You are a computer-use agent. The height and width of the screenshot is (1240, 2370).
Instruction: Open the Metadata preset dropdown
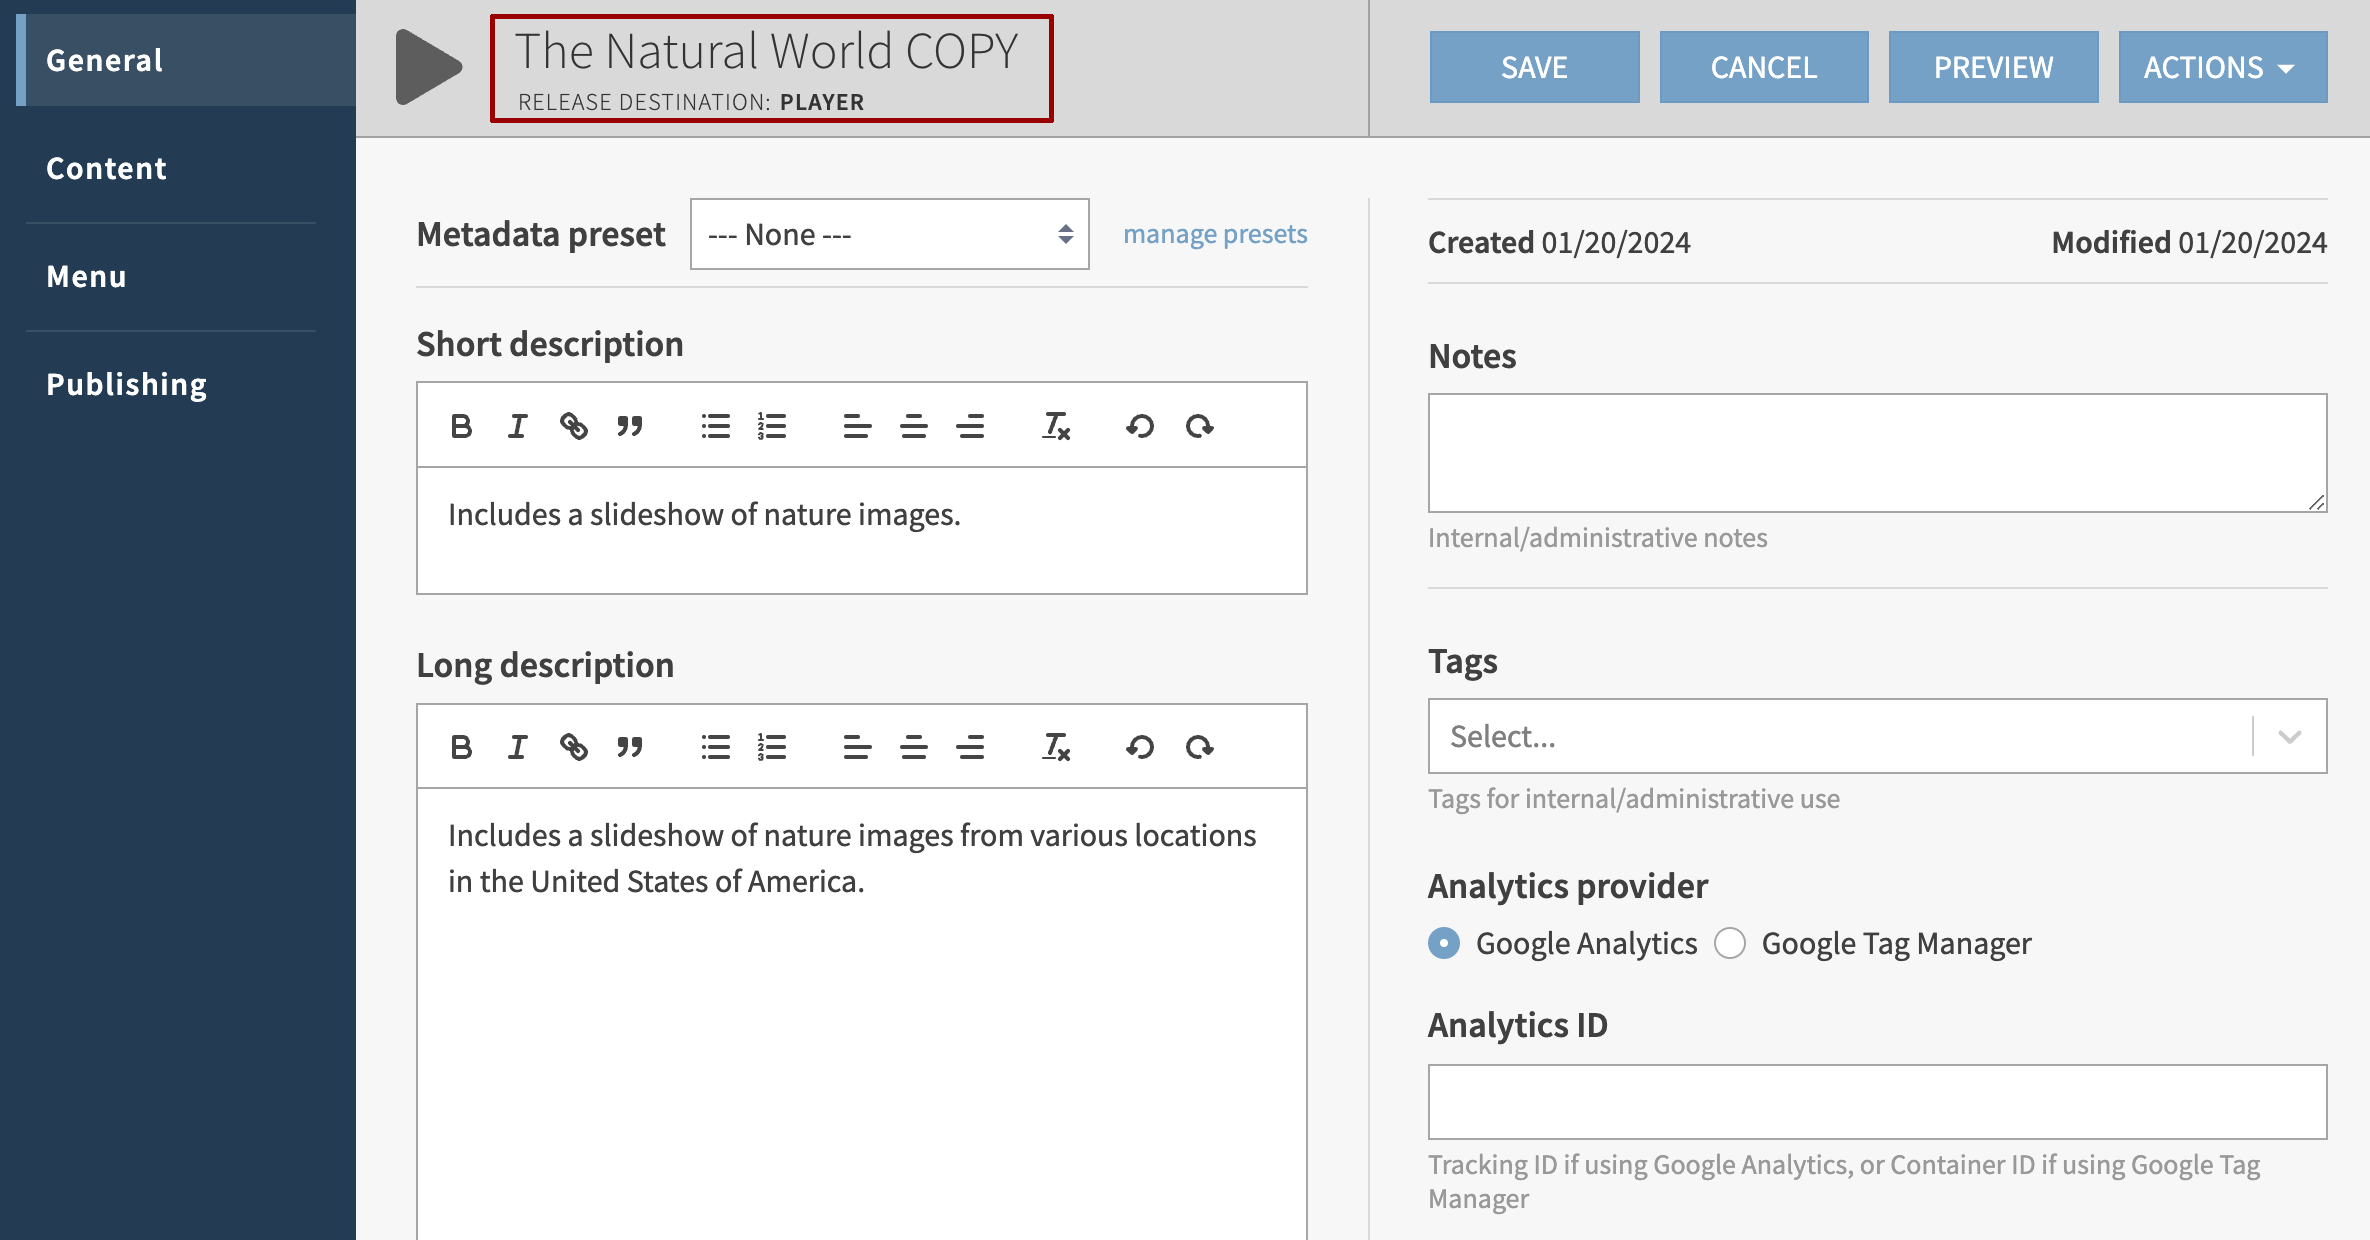tap(889, 234)
